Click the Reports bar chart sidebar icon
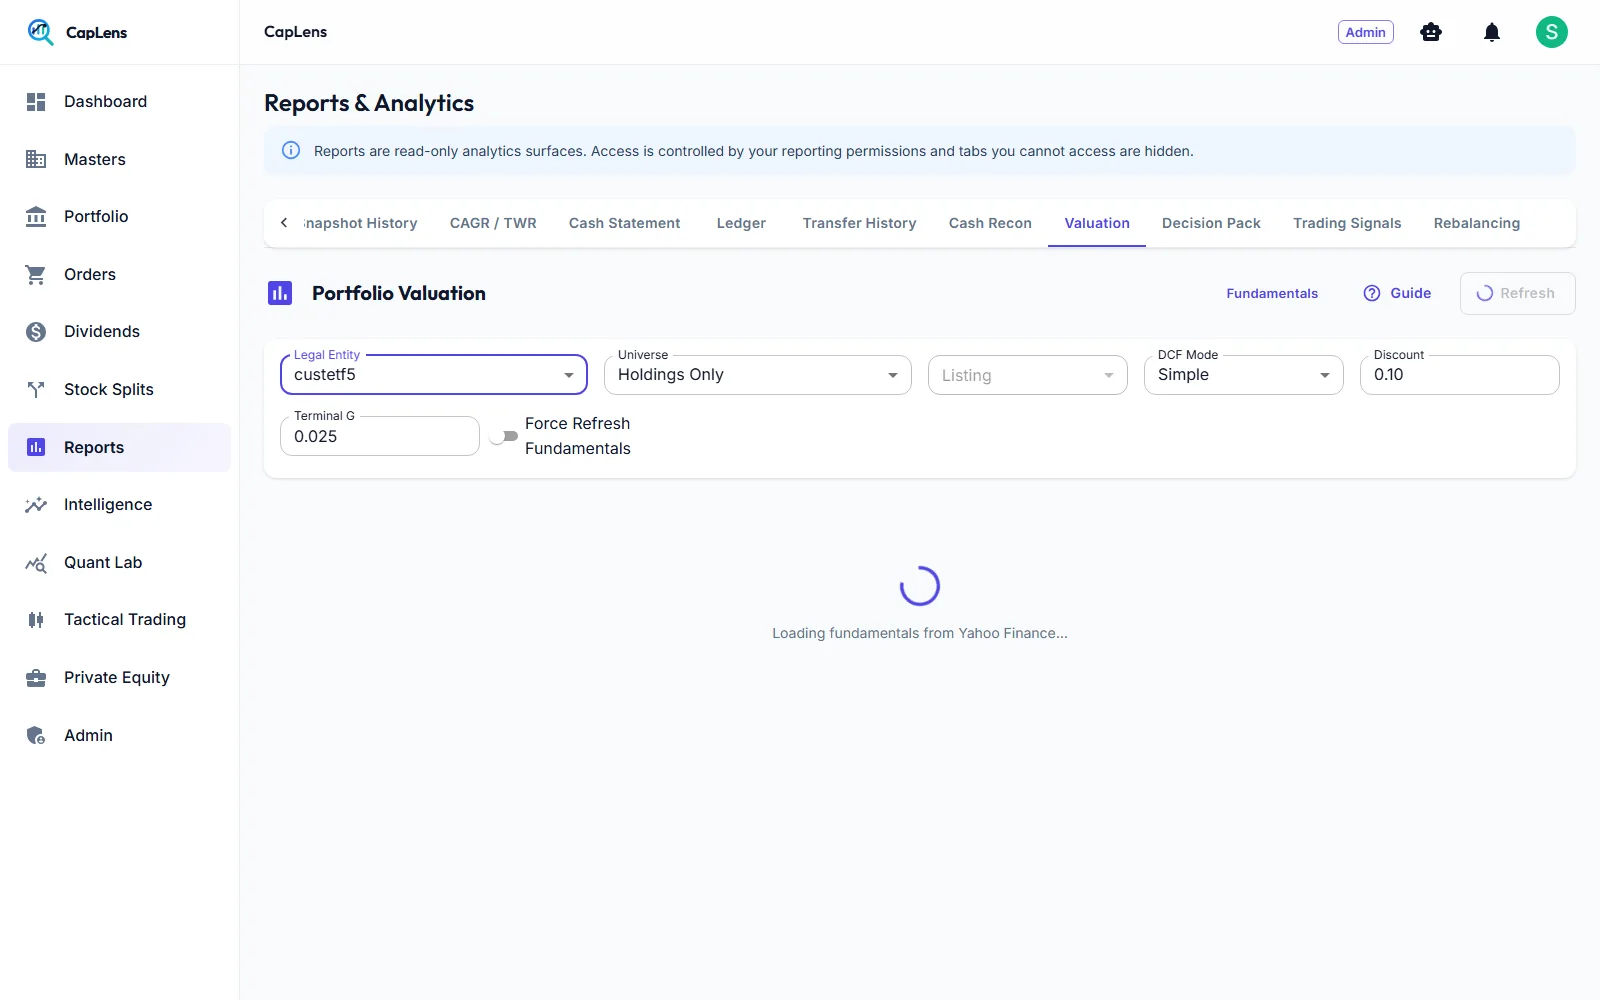1600x1000 pixels. 36,447
